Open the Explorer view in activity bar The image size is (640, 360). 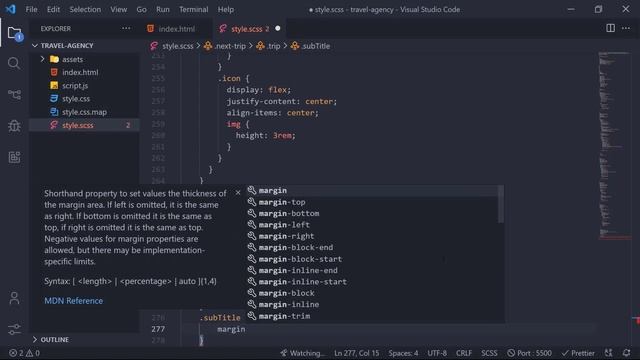point(14,33)
